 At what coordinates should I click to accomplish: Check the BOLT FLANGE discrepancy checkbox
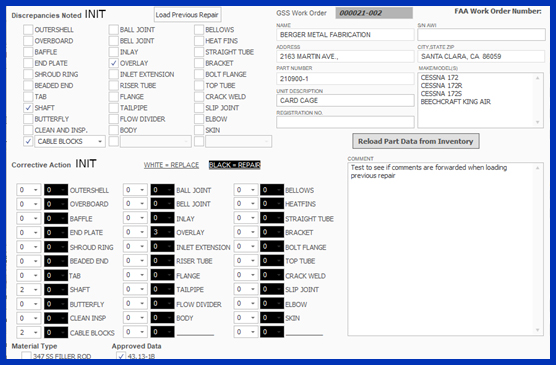point(199,74)
